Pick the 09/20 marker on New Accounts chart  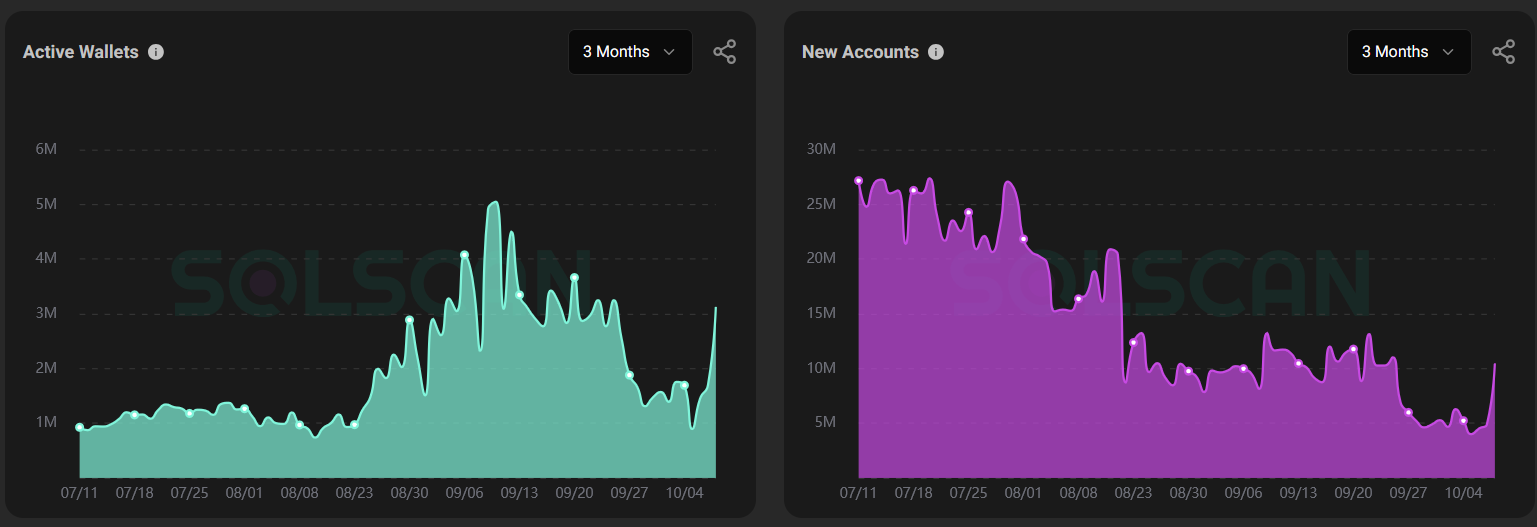[1353, 349]
